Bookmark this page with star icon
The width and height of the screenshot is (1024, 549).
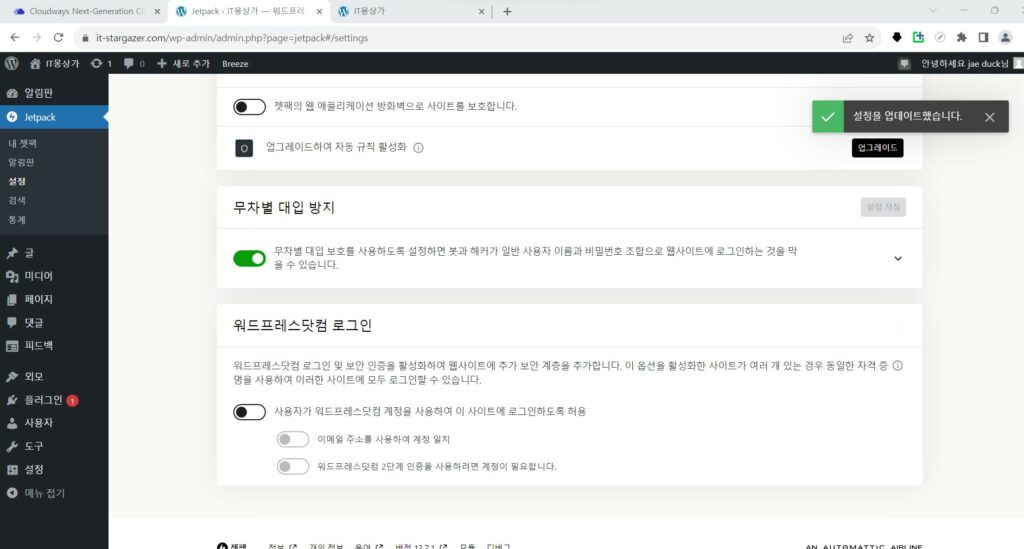[x=869, y=38]
